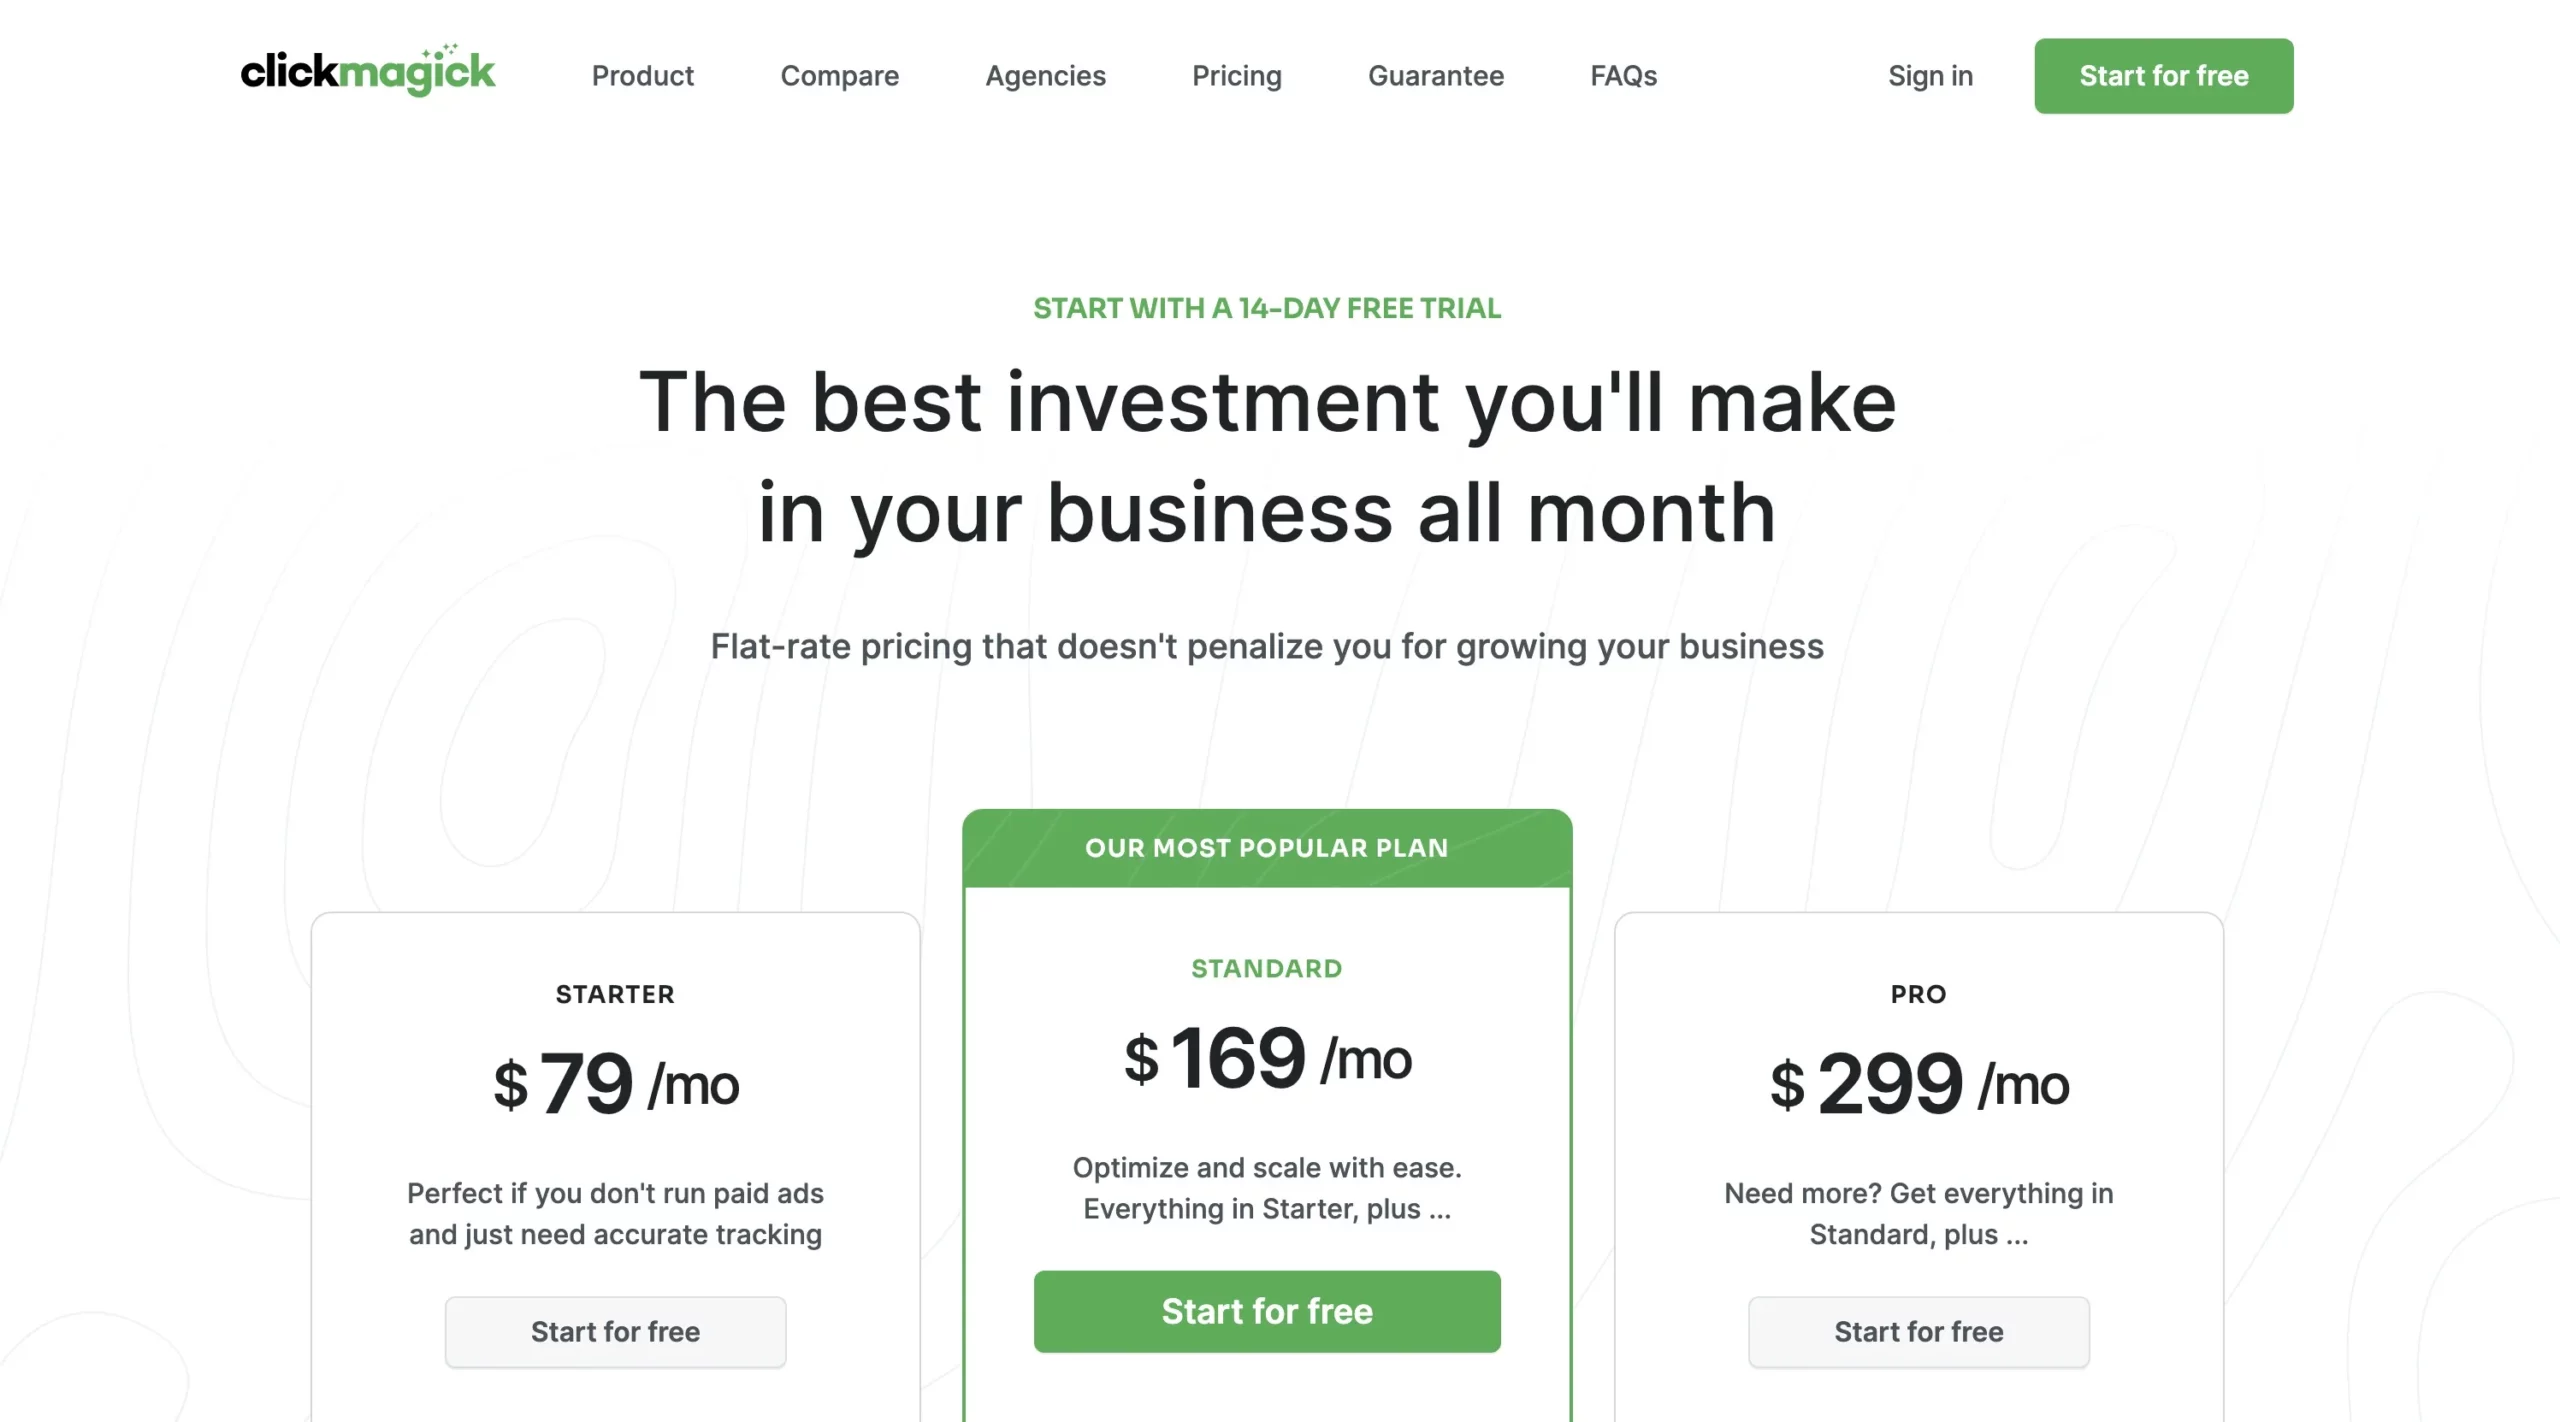Go to the Compare nav link
This screenshot has height=1422, width=2560.
[839, 76]
